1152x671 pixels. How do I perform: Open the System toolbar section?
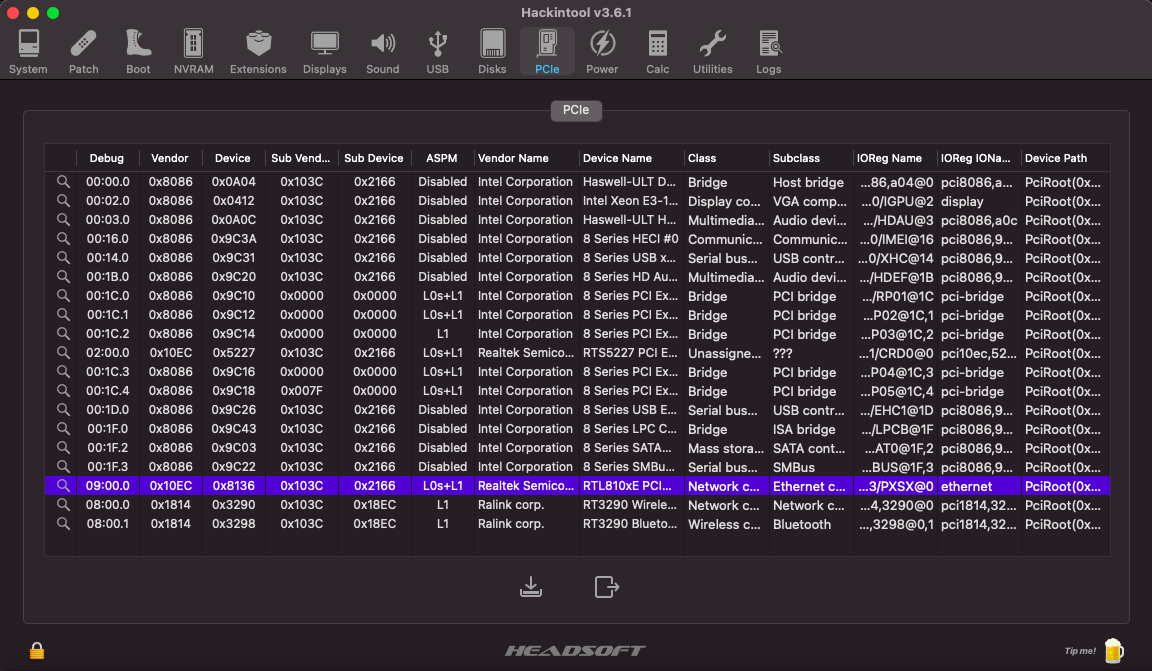28,52
